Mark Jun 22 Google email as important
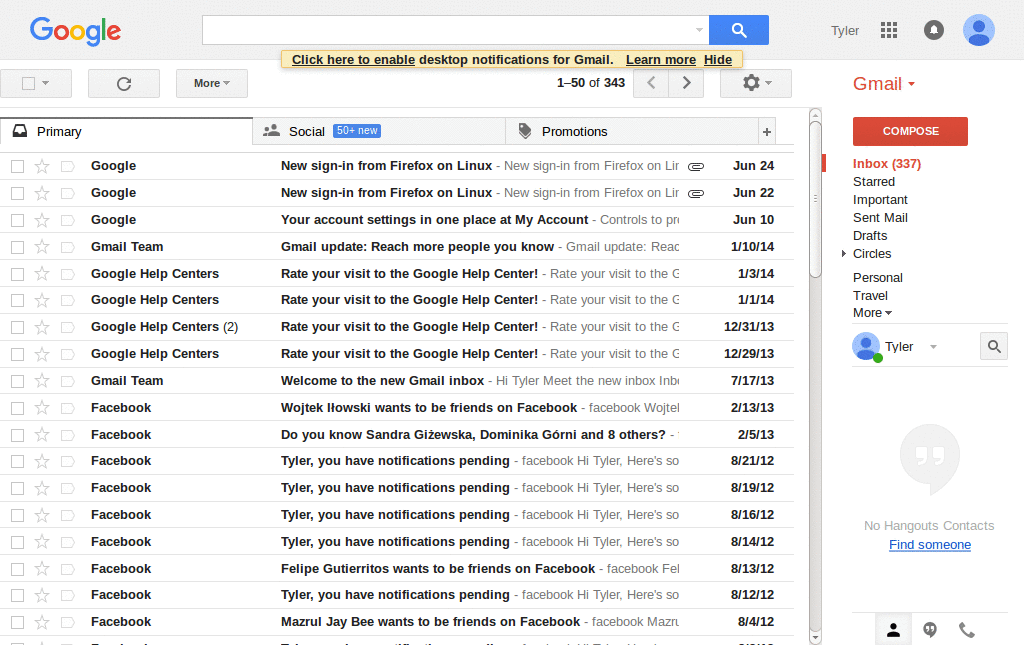Screen dimensions: 1024x645 67,193
